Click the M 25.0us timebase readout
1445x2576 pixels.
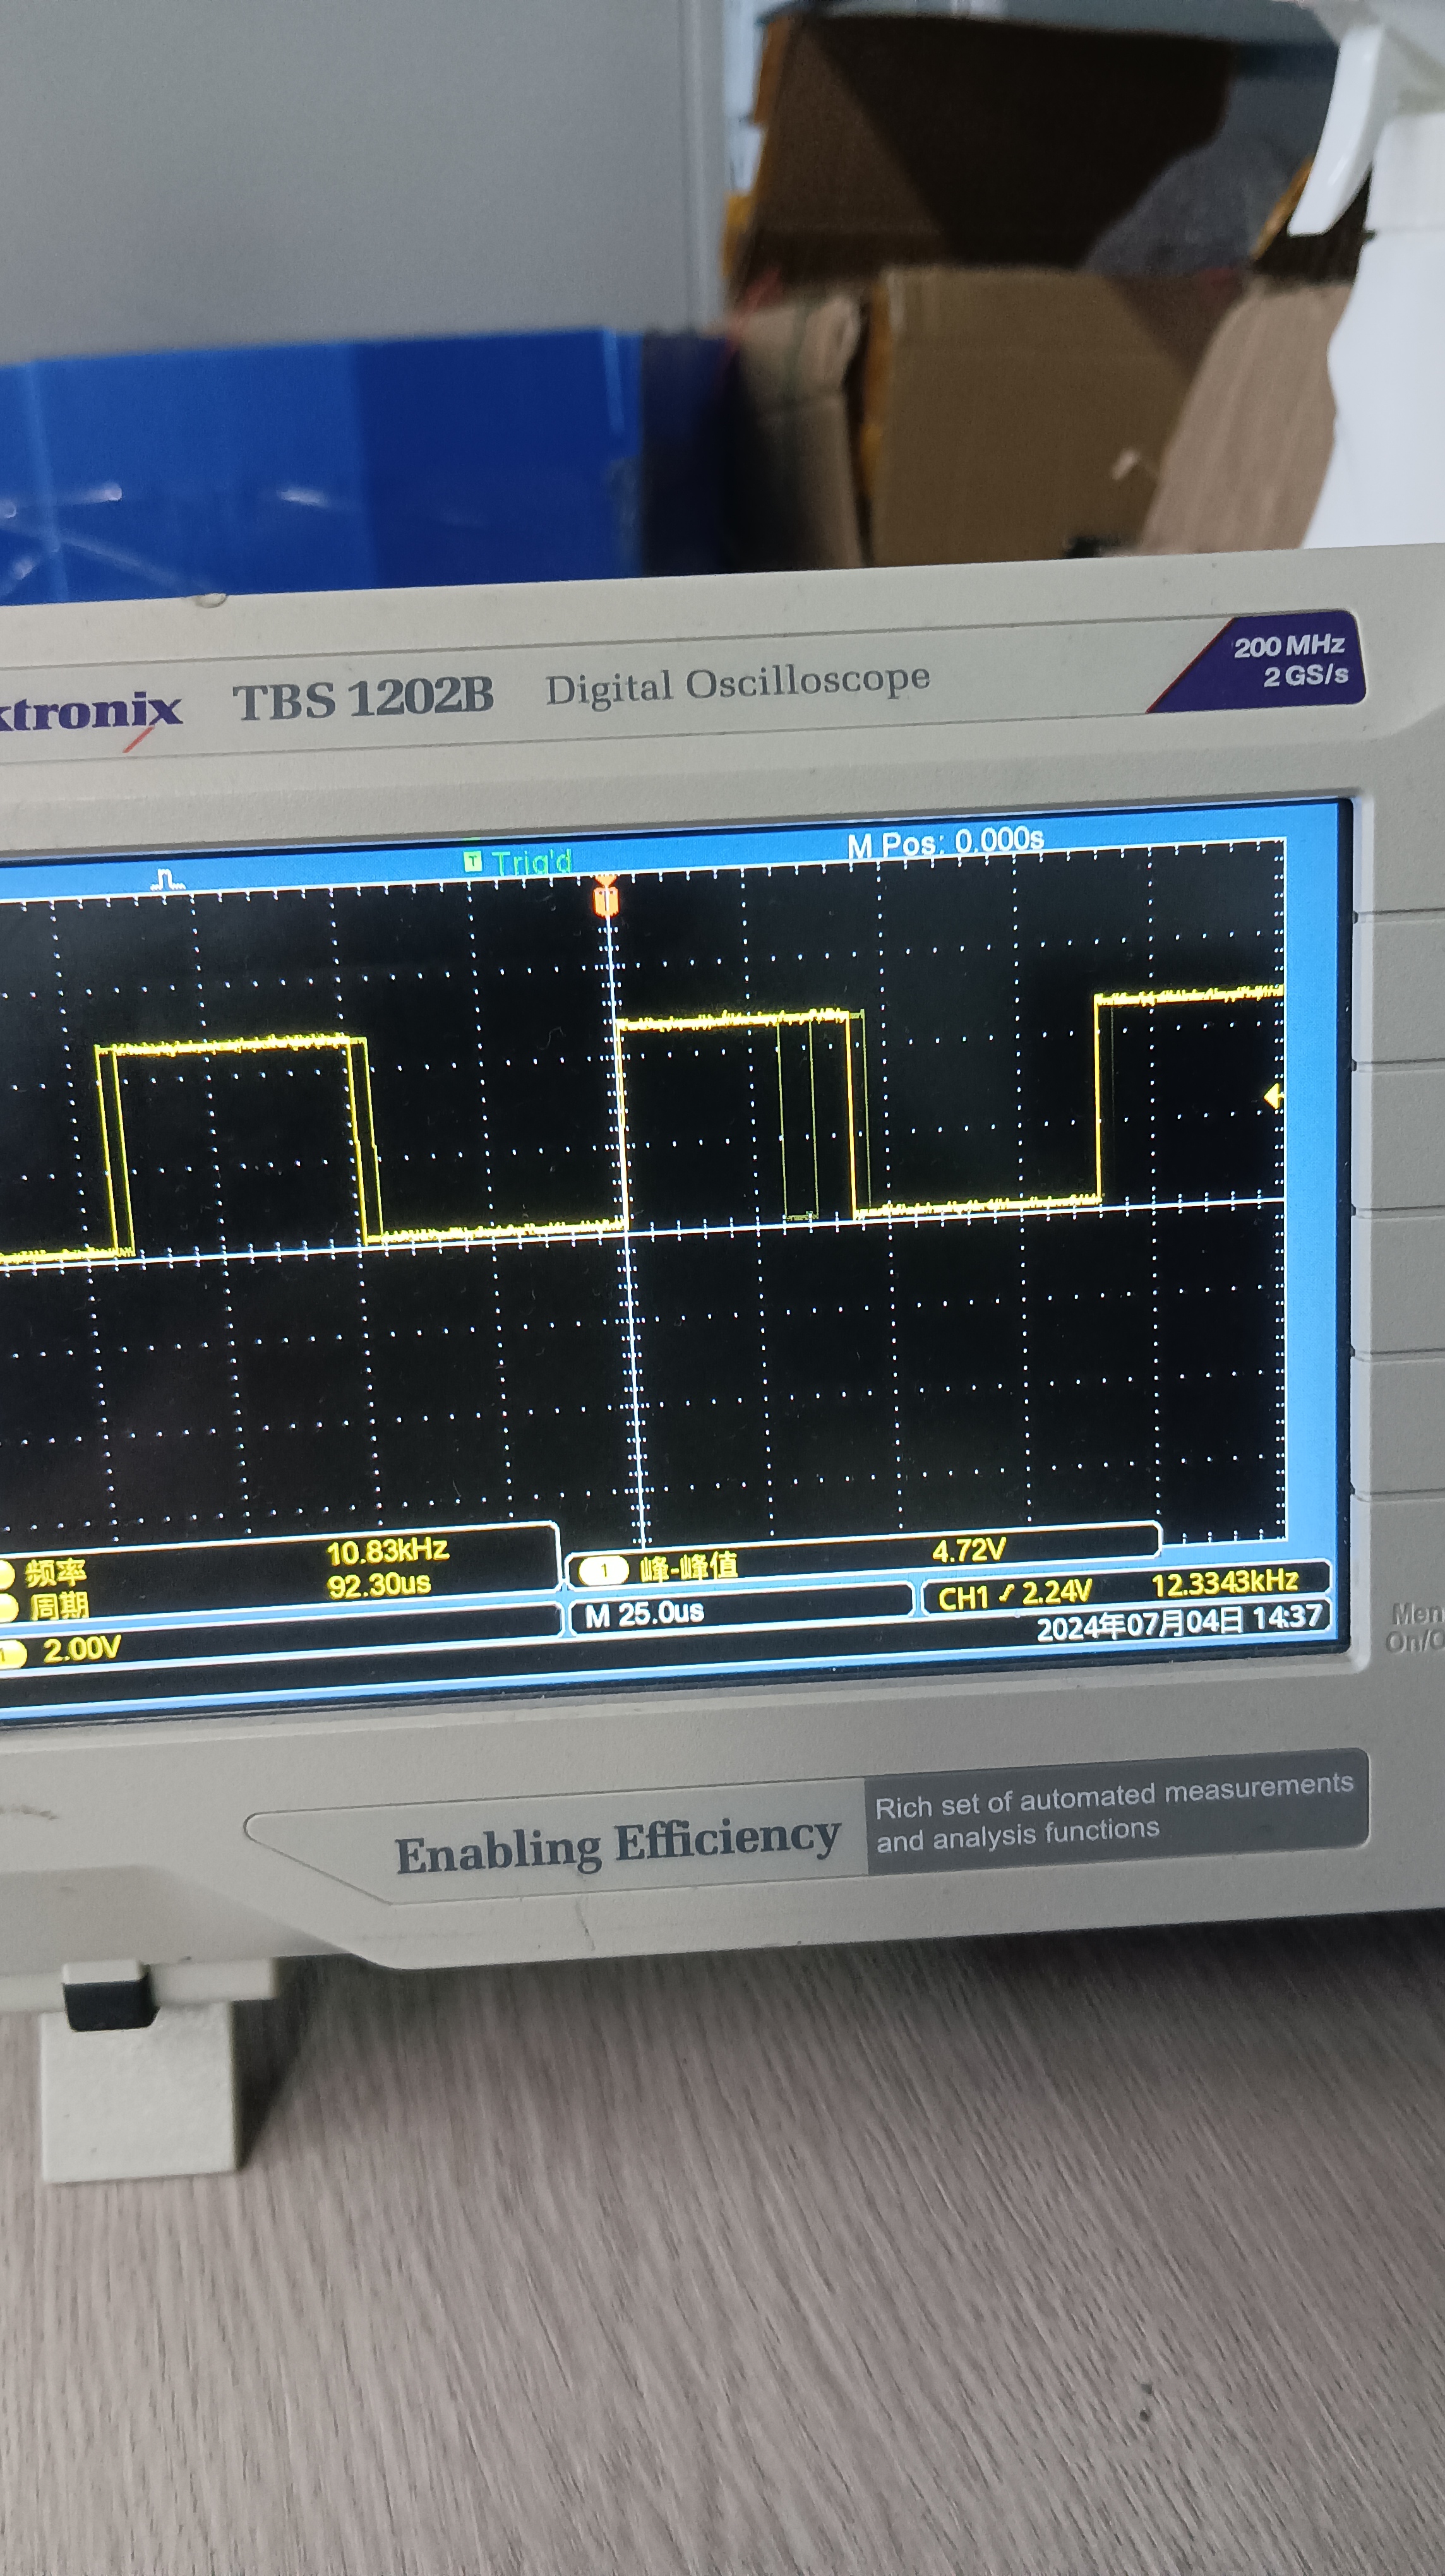pyautogui.click(x=644, y=1614)
